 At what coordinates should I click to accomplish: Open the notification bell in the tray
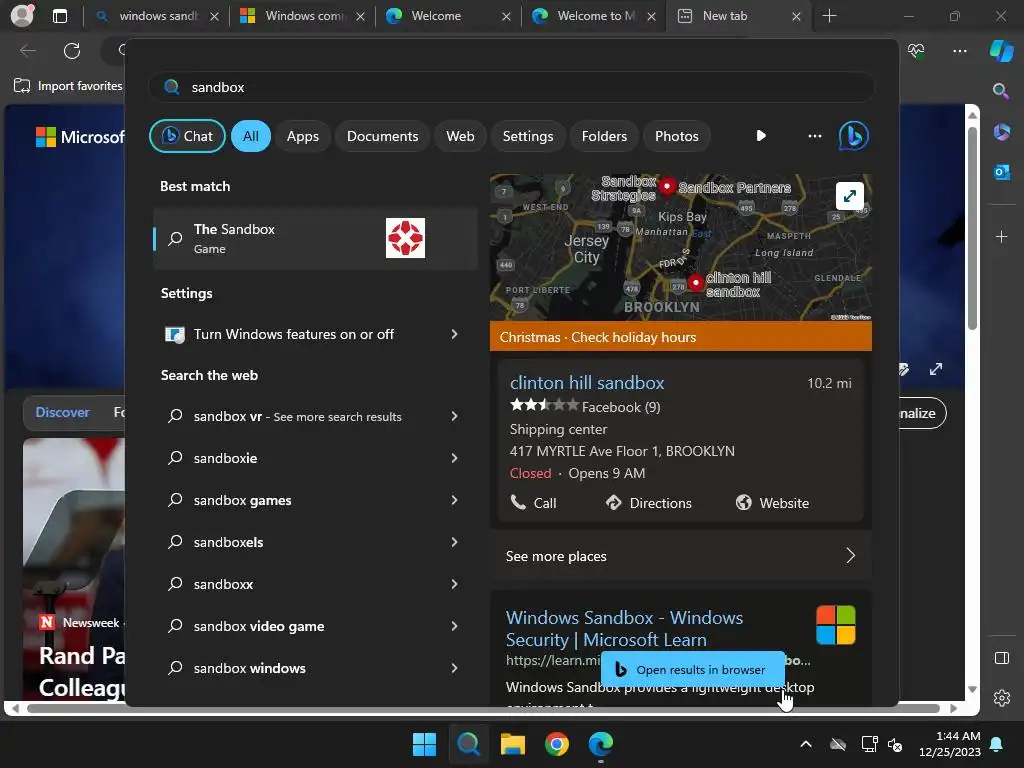(997, 744)
